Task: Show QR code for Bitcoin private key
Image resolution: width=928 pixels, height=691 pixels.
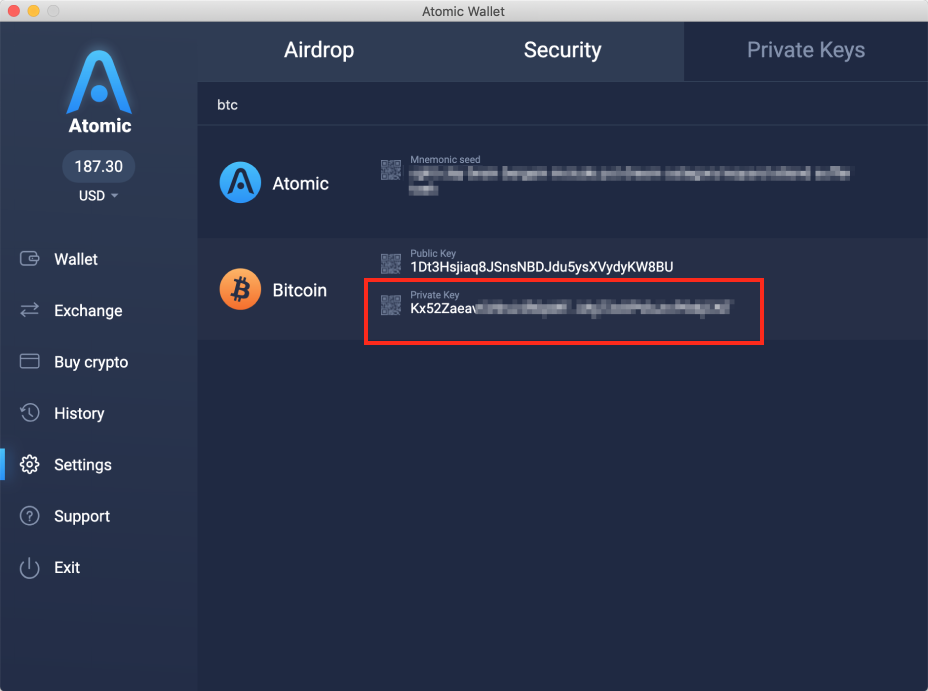Action: (391, 305)
